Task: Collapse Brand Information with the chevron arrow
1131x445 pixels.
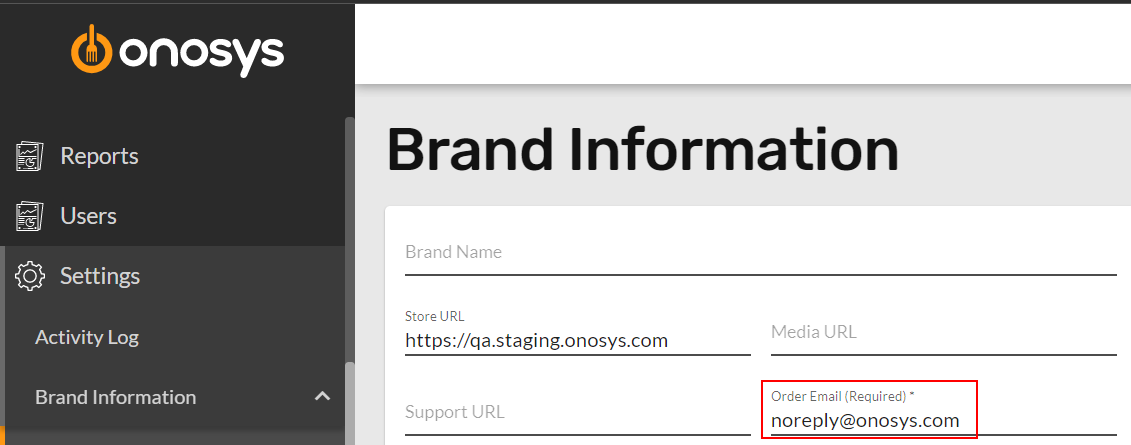Action: point(322,397)
